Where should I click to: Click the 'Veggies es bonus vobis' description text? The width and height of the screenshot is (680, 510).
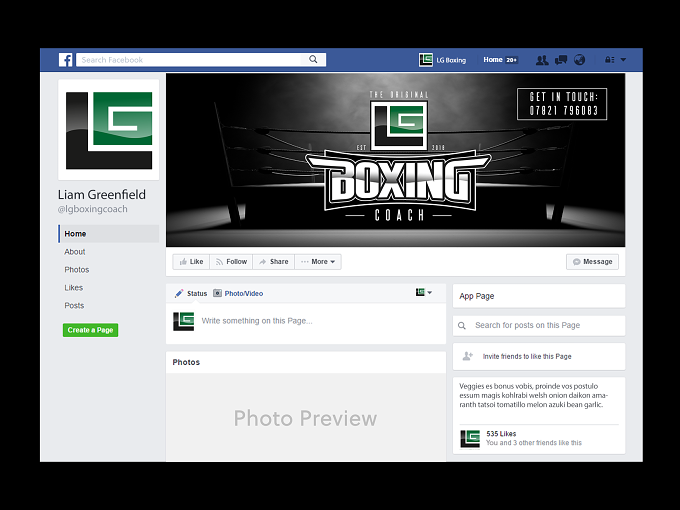tap(534, 395)
